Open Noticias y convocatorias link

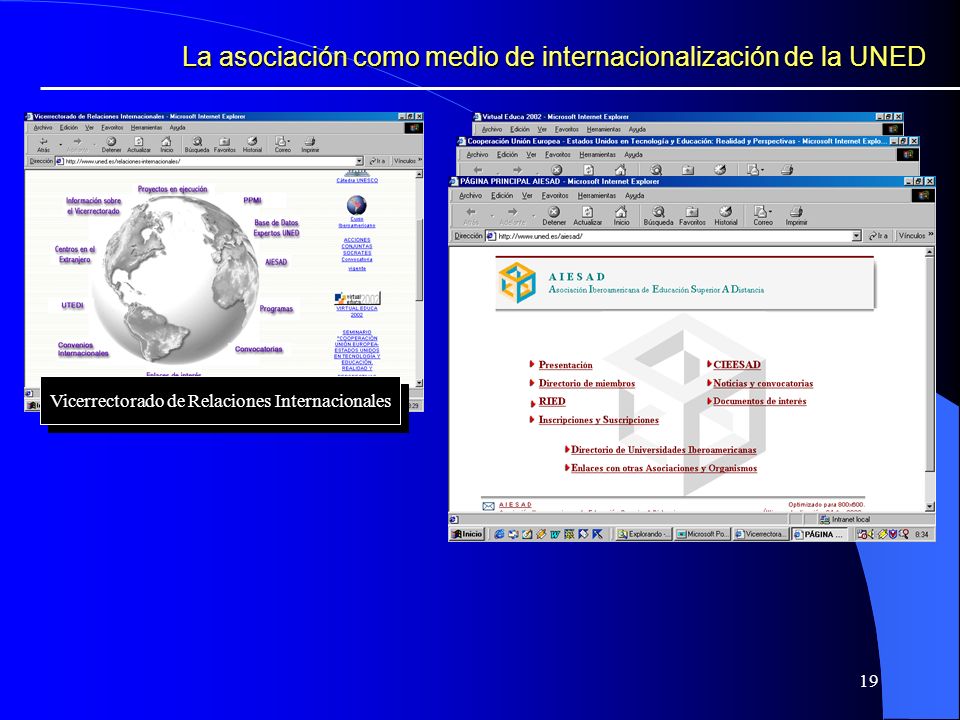763,383
